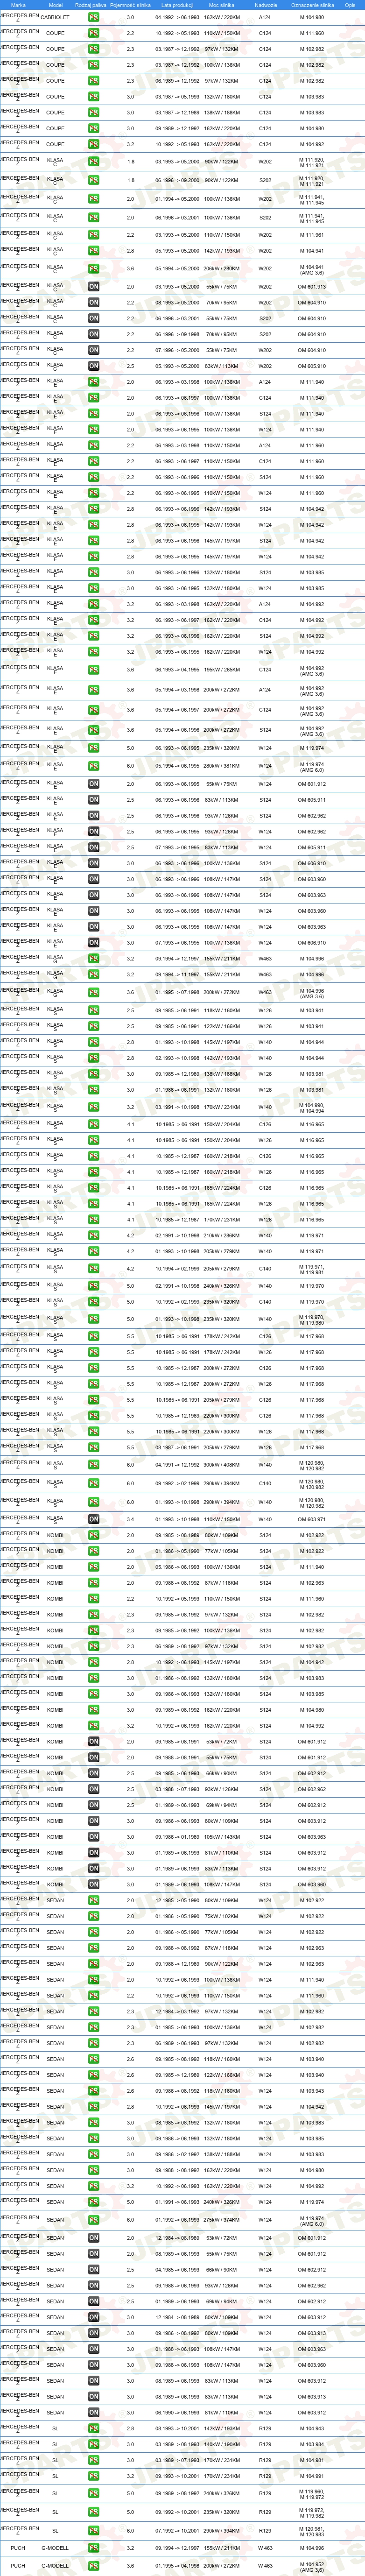
Task: Click the M 111.961 engine code cell
Action: click(x=312, y=235)
